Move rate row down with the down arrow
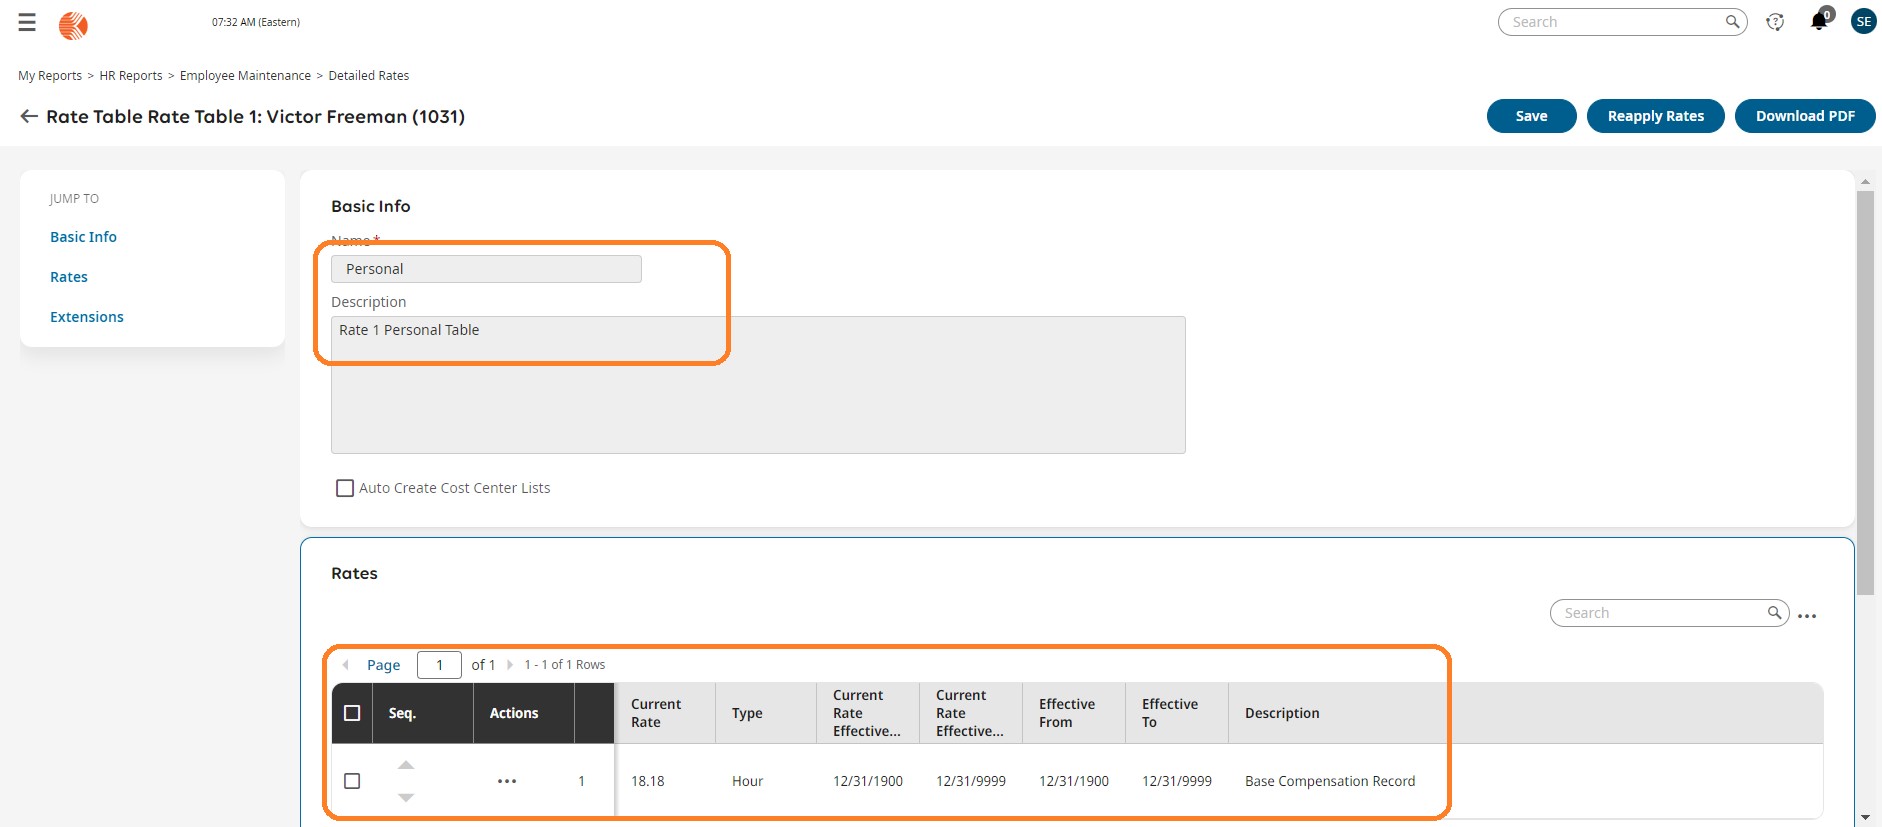The height and width of the screenshot is (827, 1882). [406, 797]
